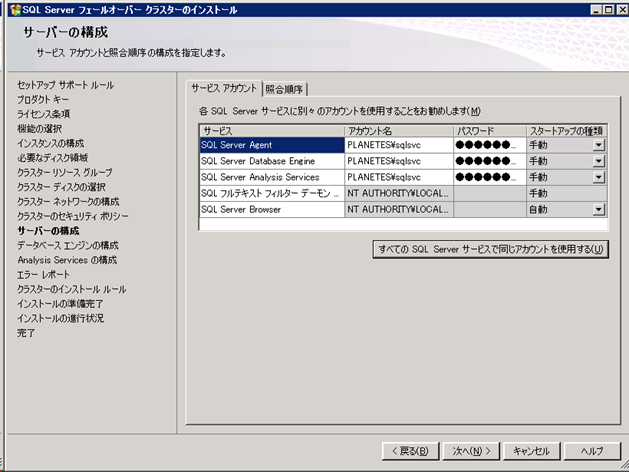Open help with the ヘルプ button

coord(592,451)
